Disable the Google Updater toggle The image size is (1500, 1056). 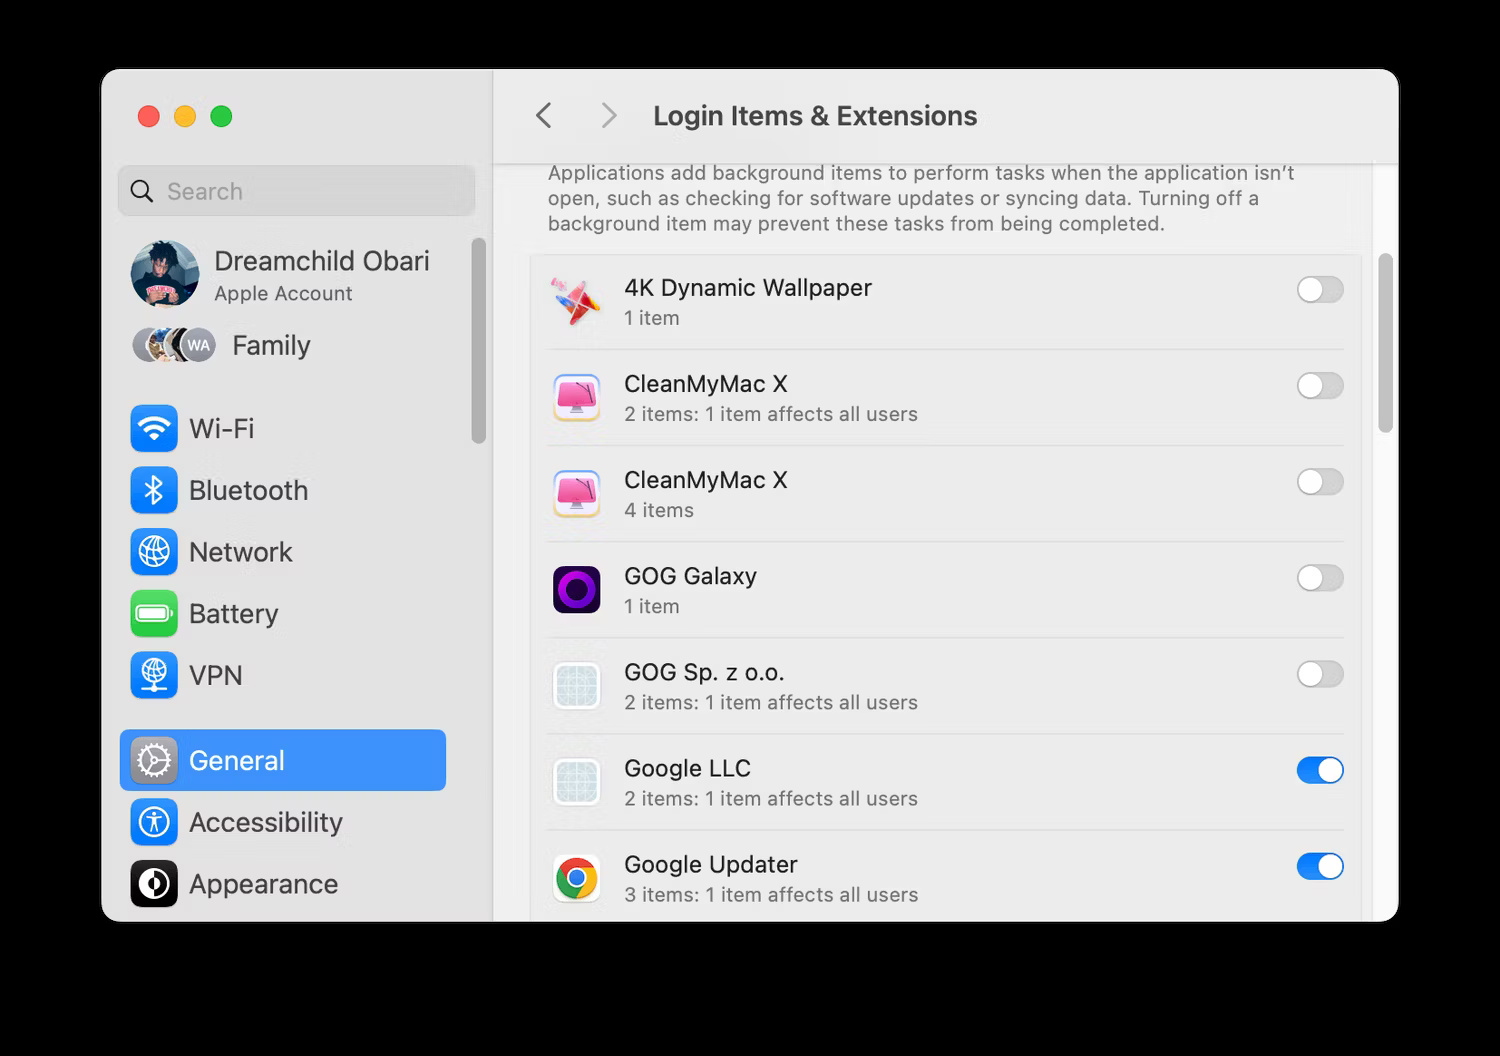pyautogui.click(x=1320, y=866)
